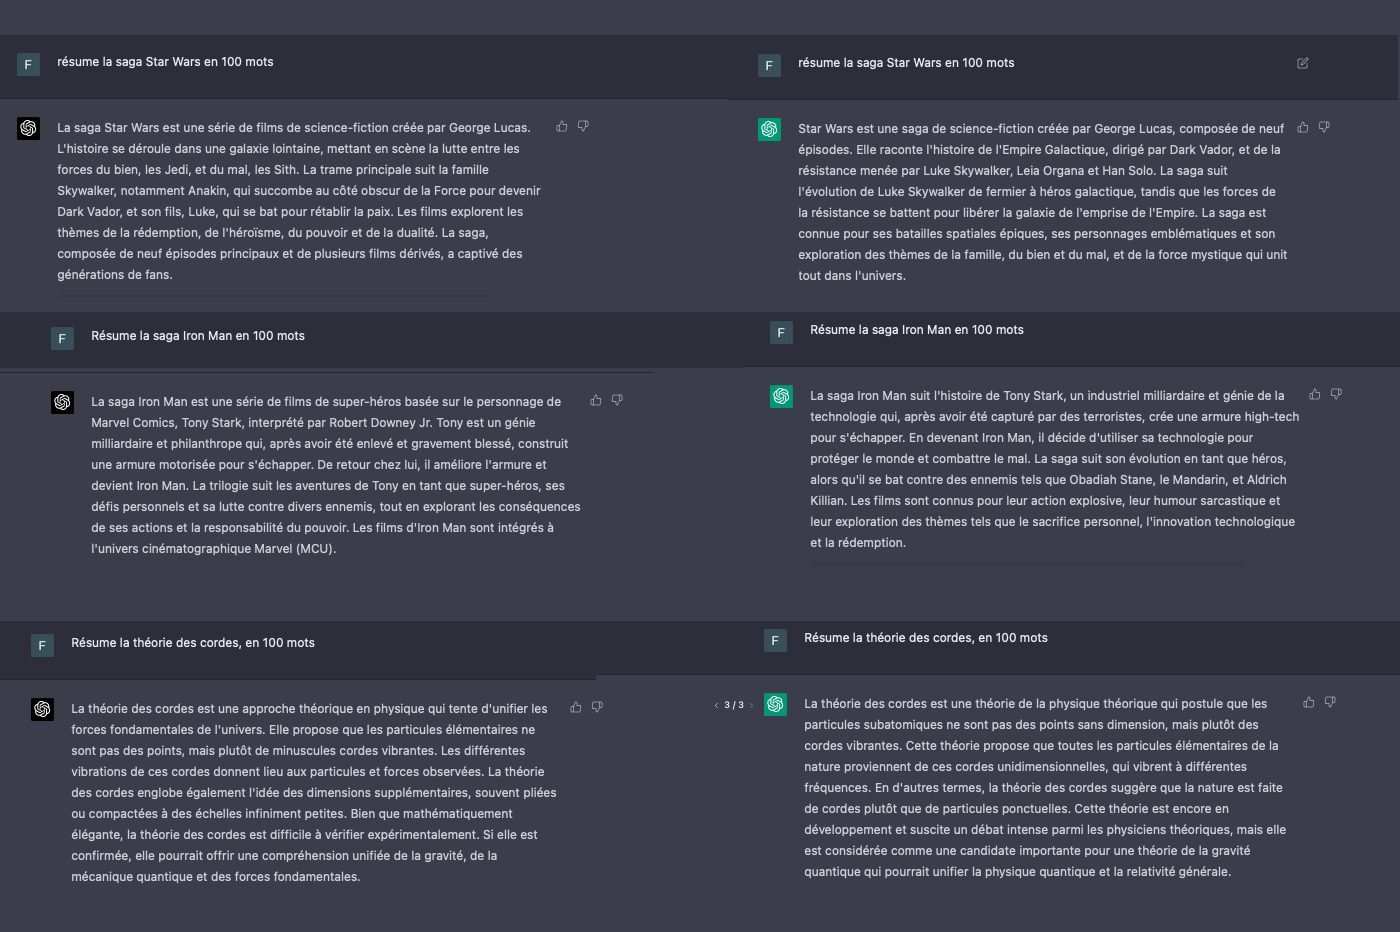Click F avatar of the Iron Man prompt in left chat
The image size is (1400, 932).
[x=62, y=338]
